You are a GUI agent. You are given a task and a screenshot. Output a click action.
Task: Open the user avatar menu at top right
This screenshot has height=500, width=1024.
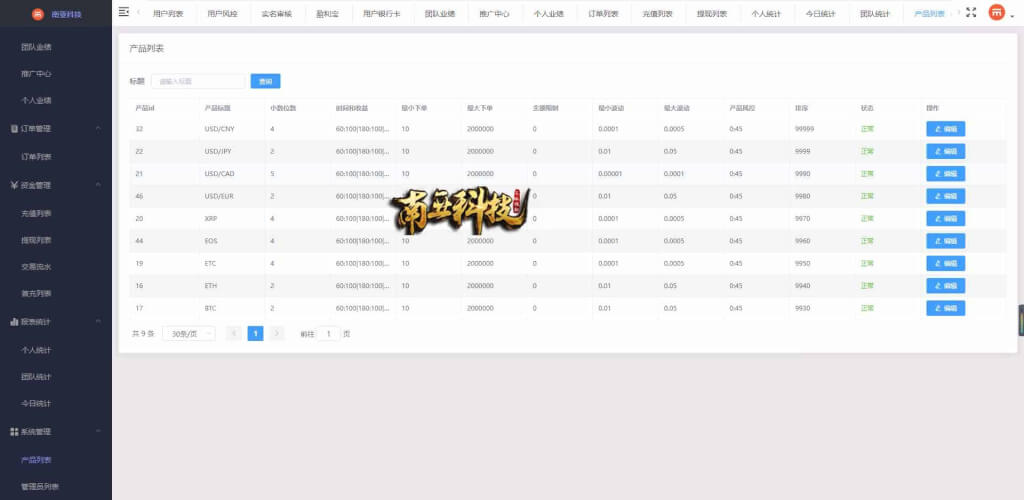(x=997, y=12)
